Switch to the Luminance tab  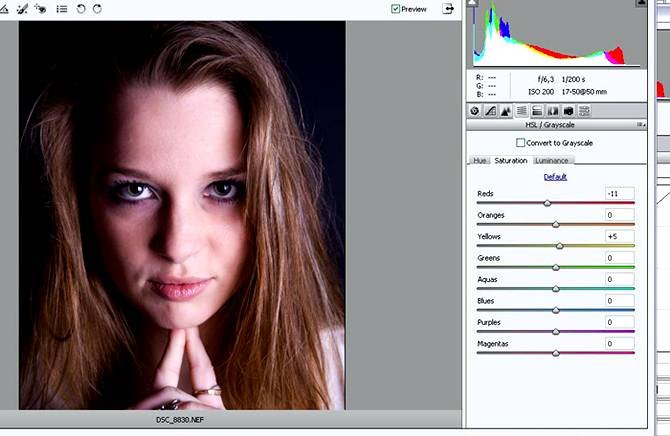point(552,160)
